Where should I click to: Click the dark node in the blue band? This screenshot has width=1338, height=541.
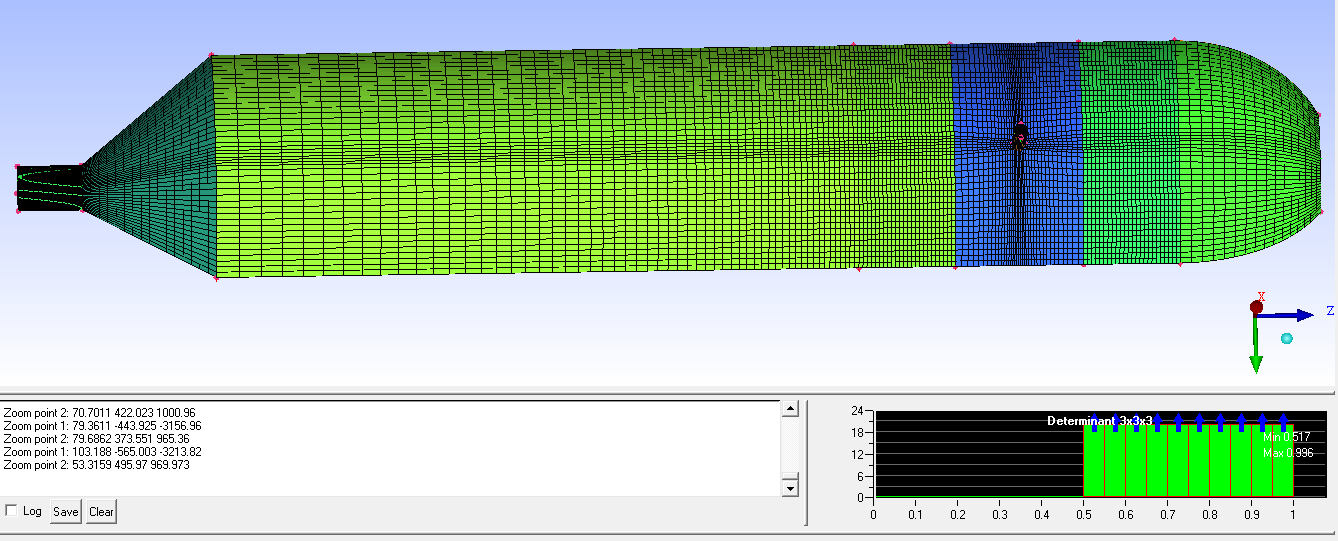pyautogui.click(x=1021, y=131)
